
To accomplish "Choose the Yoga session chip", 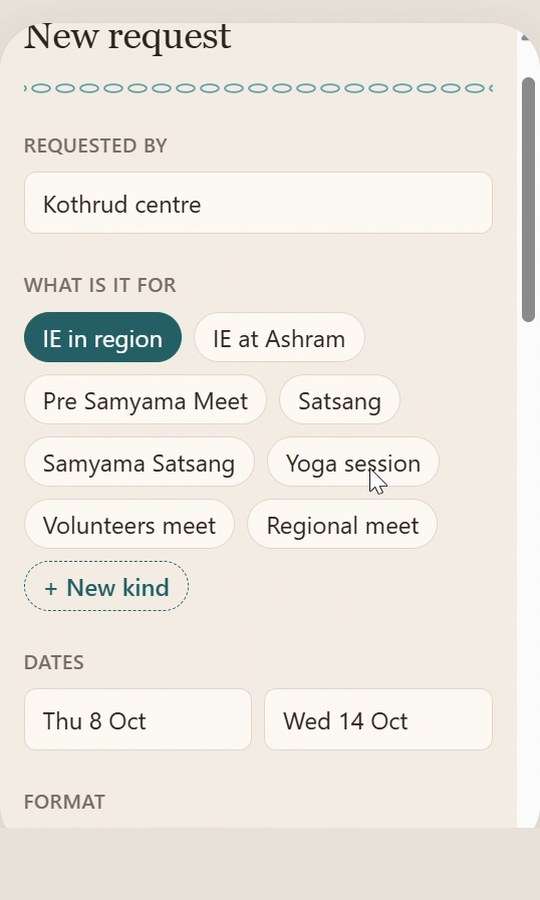I will 353,462.
